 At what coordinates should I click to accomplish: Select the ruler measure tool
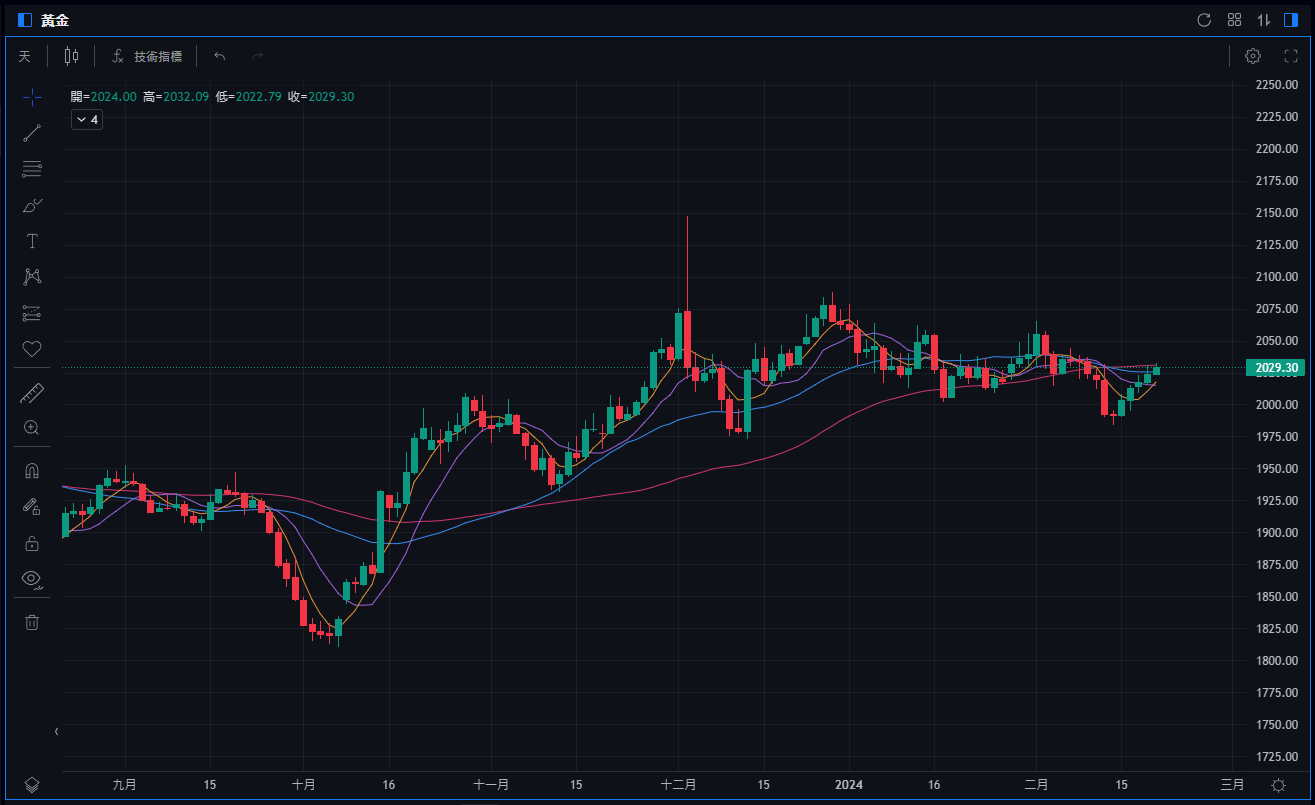32,394
